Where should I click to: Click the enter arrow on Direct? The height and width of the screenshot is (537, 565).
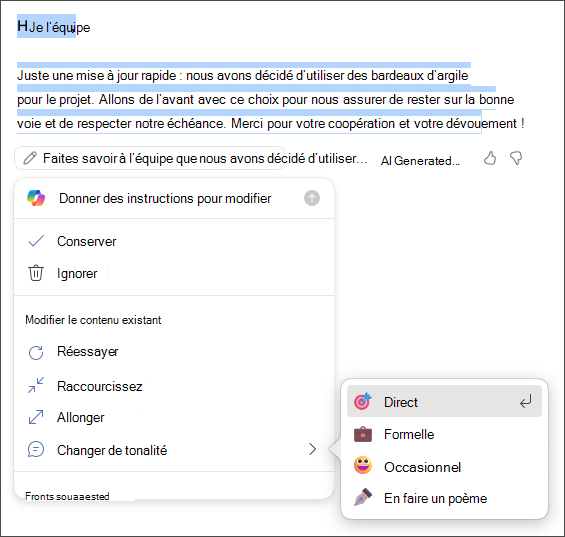pos(526,401)
